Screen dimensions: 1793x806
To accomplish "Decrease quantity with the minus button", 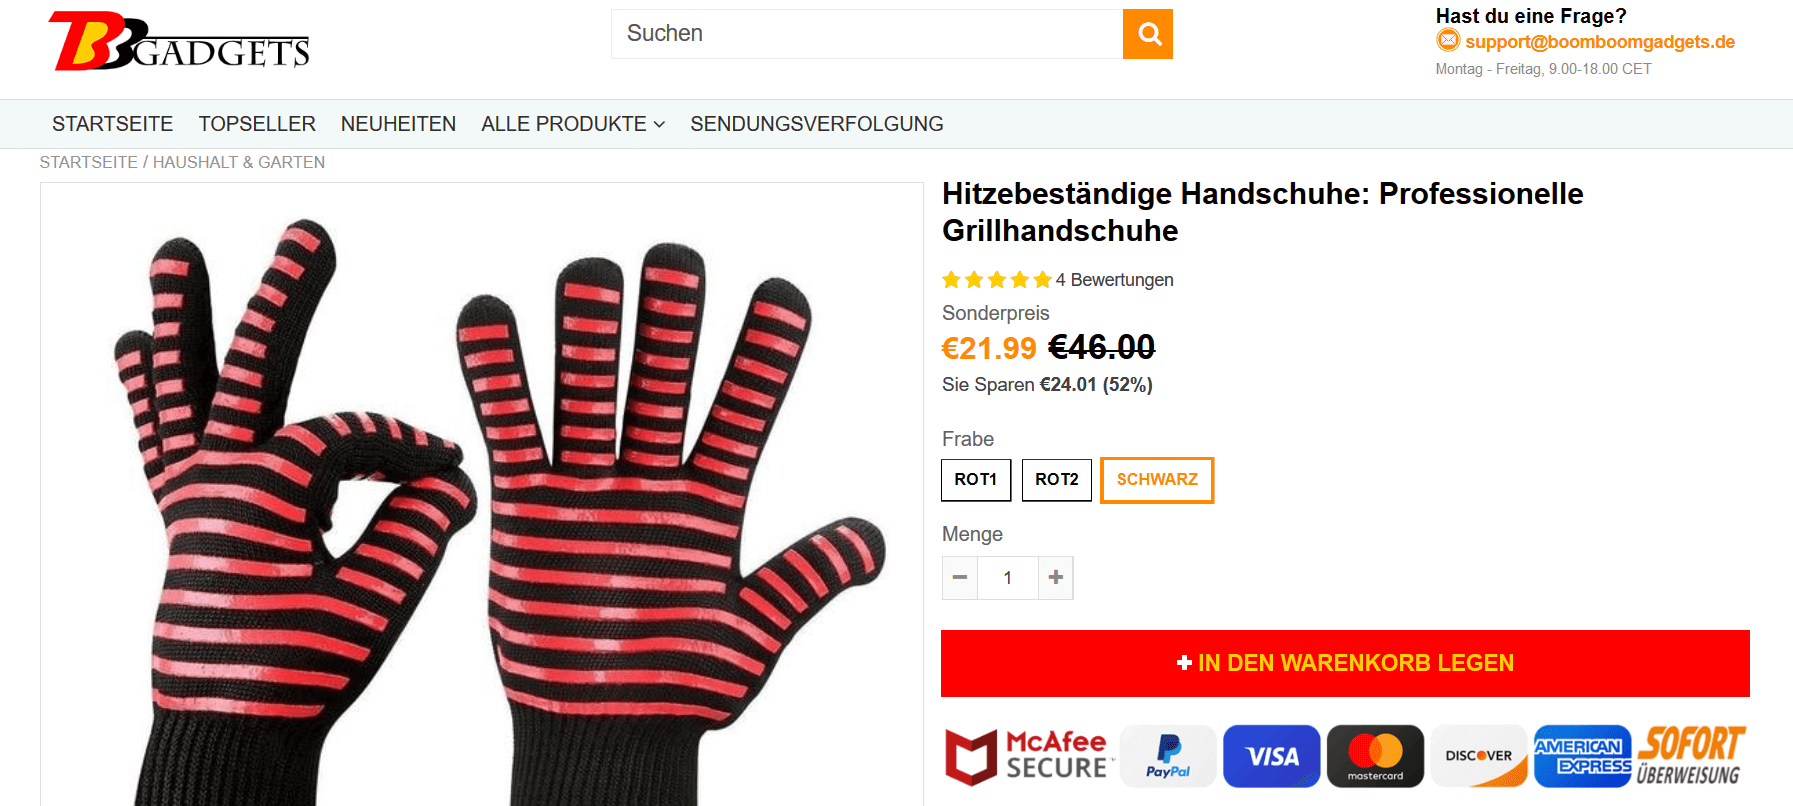I will [x=960, y=578].
